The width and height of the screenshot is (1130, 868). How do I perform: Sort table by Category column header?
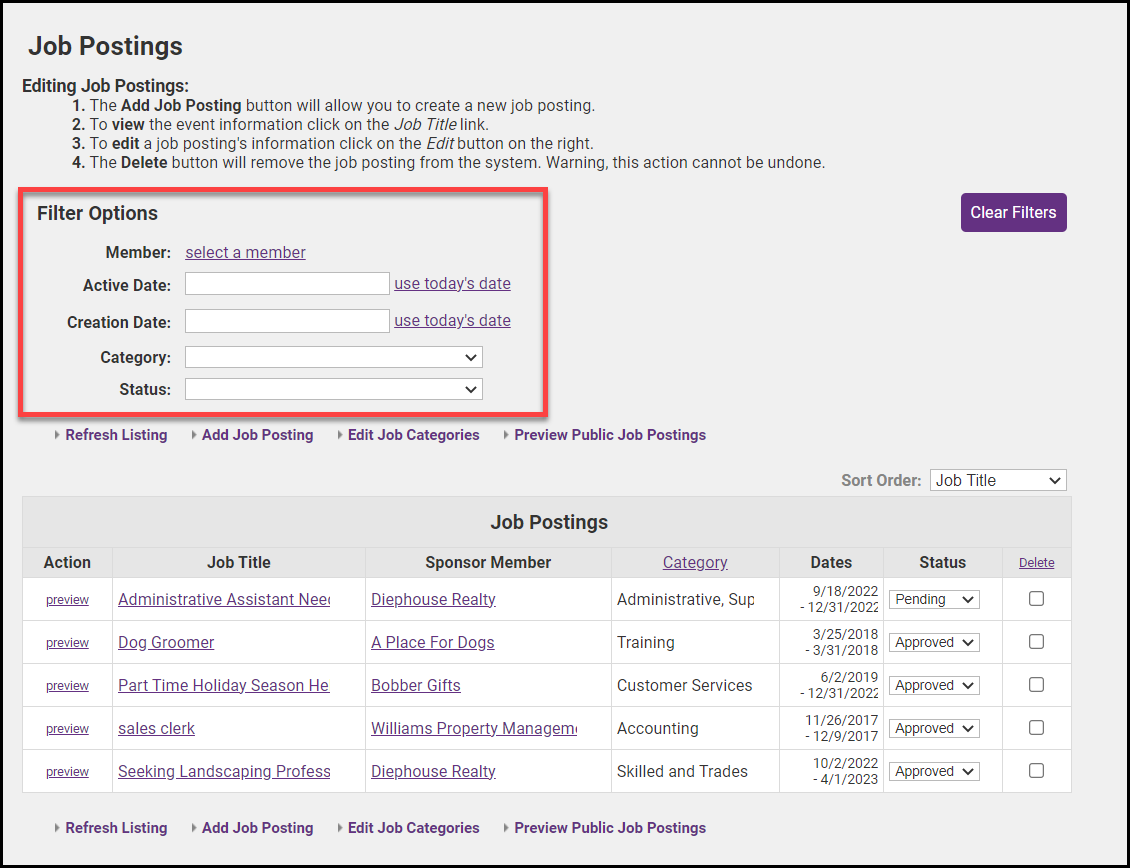[x=695, y=562]
